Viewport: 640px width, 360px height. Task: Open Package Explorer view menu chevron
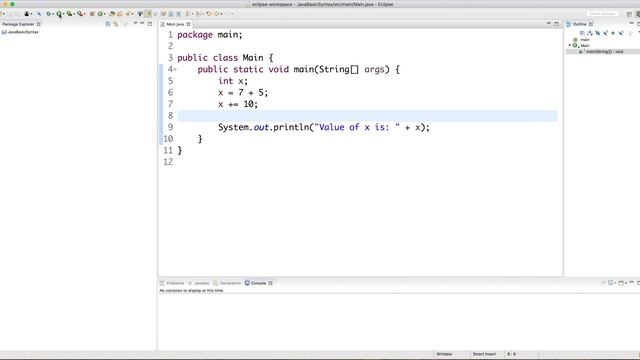(x=135, y=23)
